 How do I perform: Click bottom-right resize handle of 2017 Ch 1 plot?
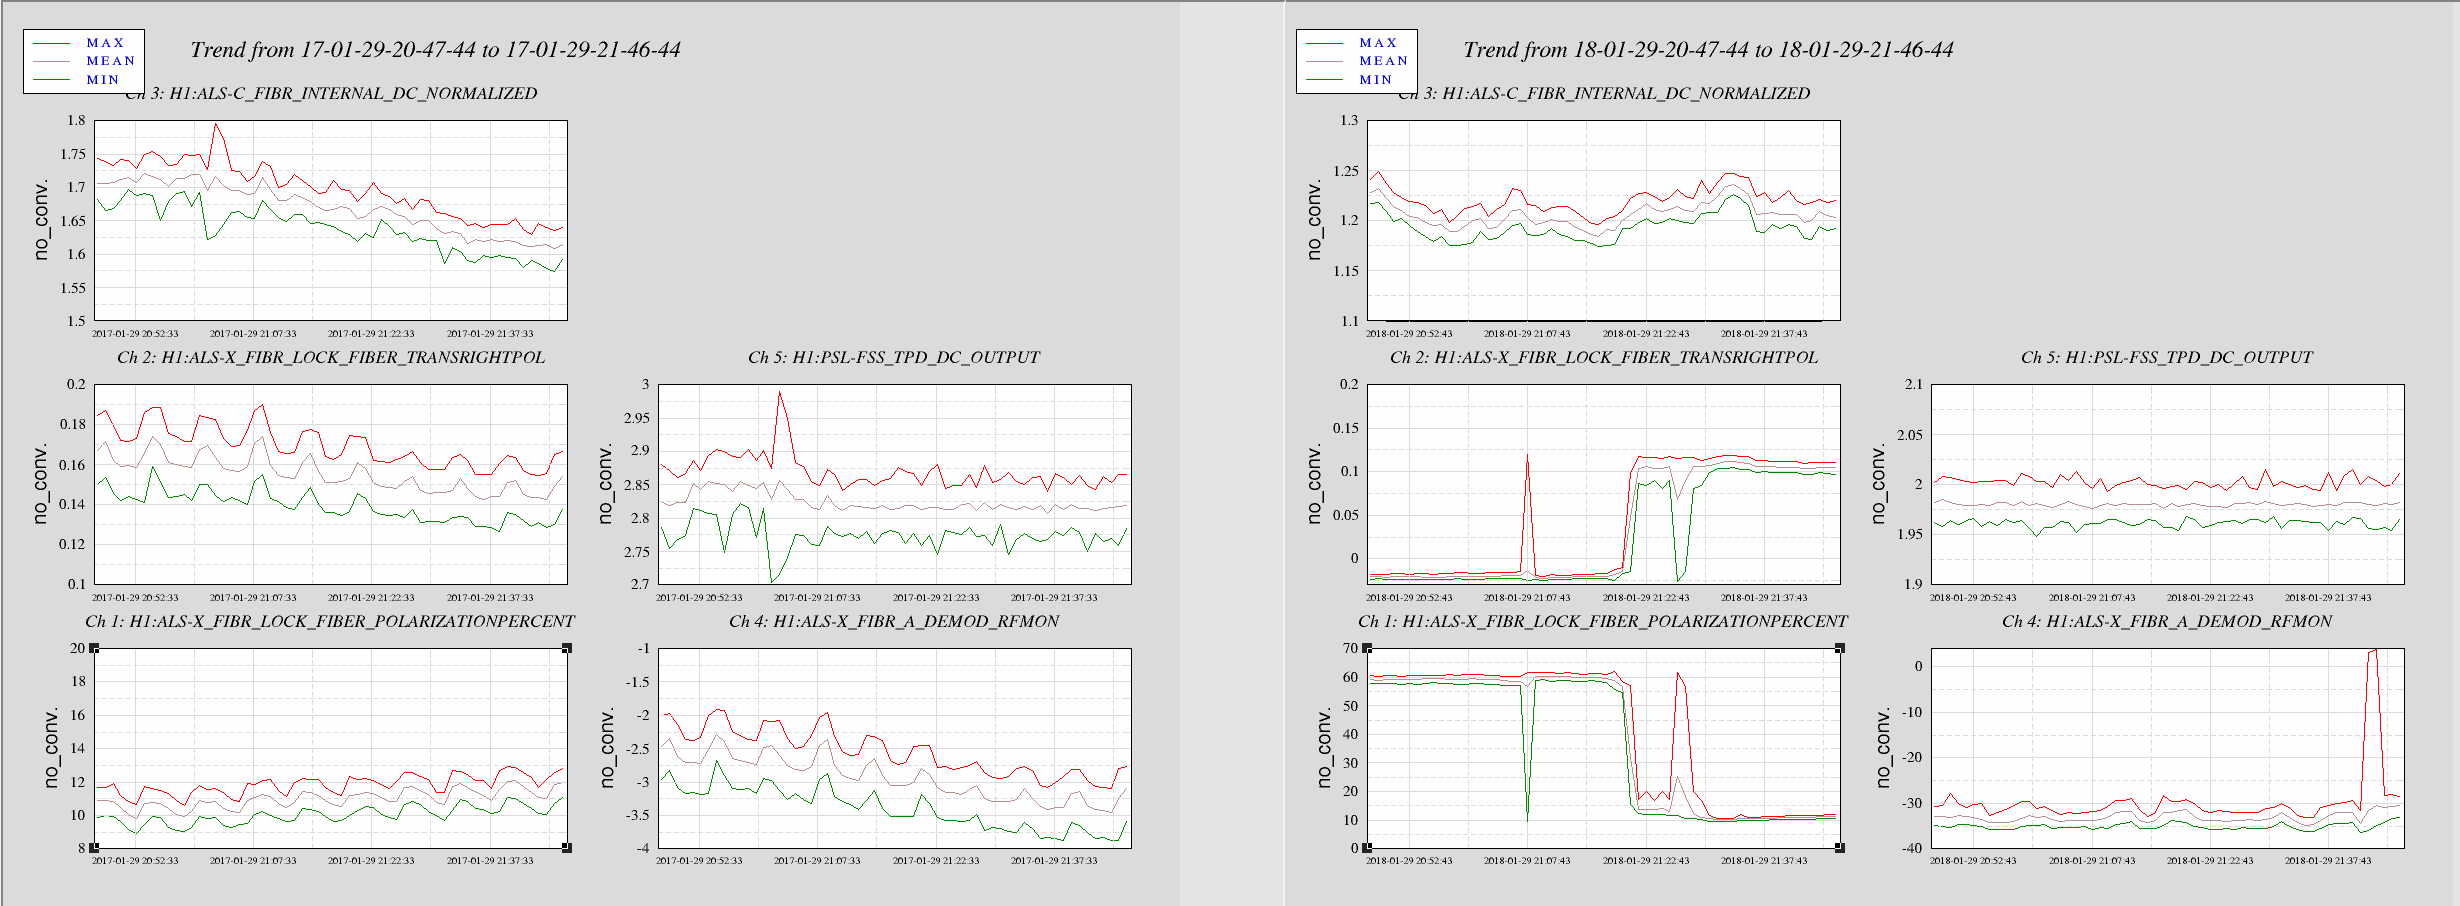(567, 848)
